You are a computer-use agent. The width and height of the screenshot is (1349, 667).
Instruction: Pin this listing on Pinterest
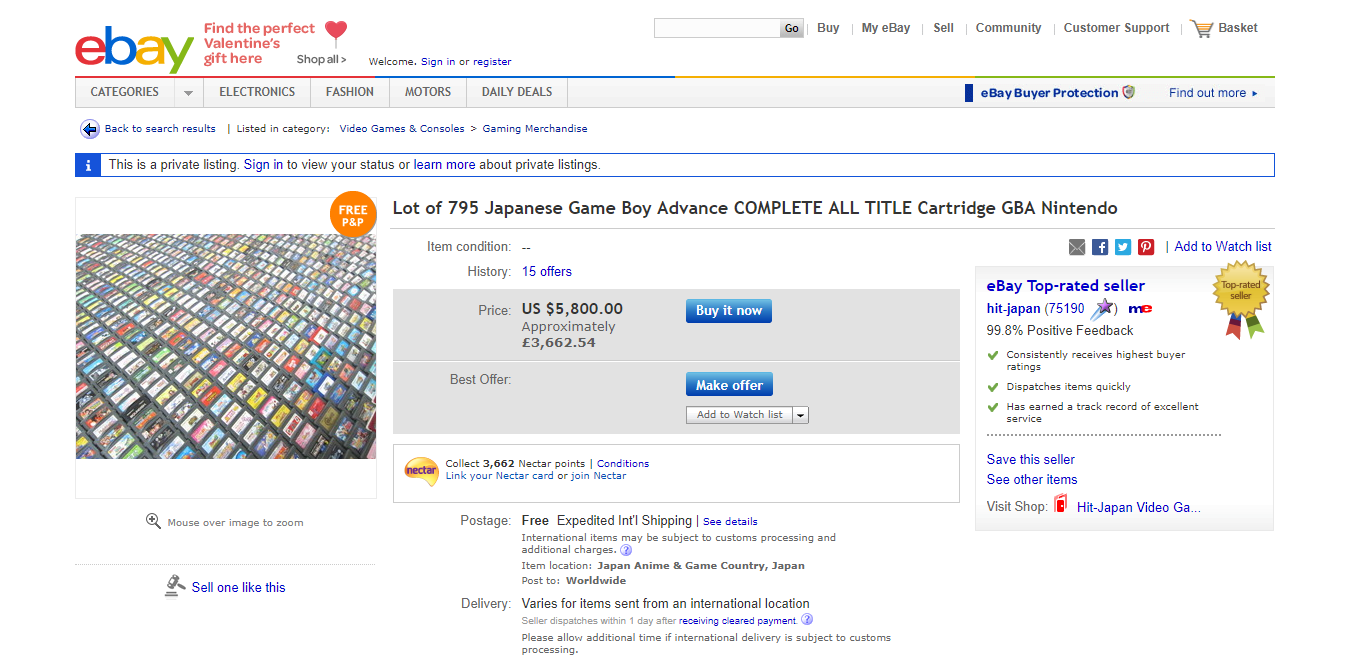(1146, 247)
